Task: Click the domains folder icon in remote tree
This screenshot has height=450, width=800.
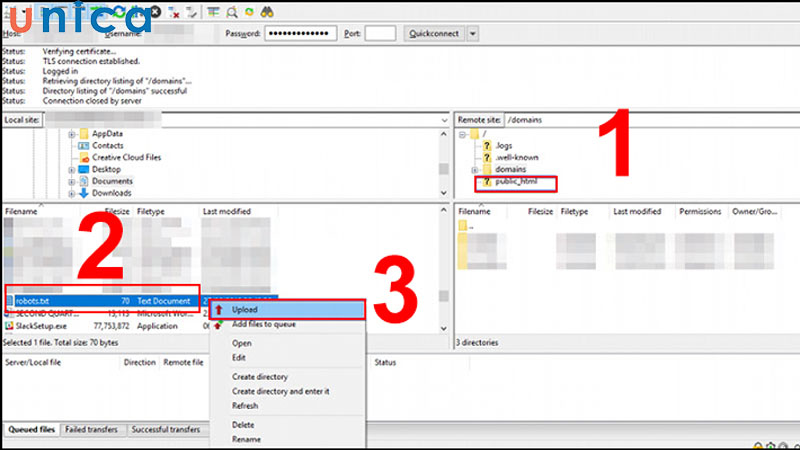Action: pyautogui.click(x=487, y=169)
